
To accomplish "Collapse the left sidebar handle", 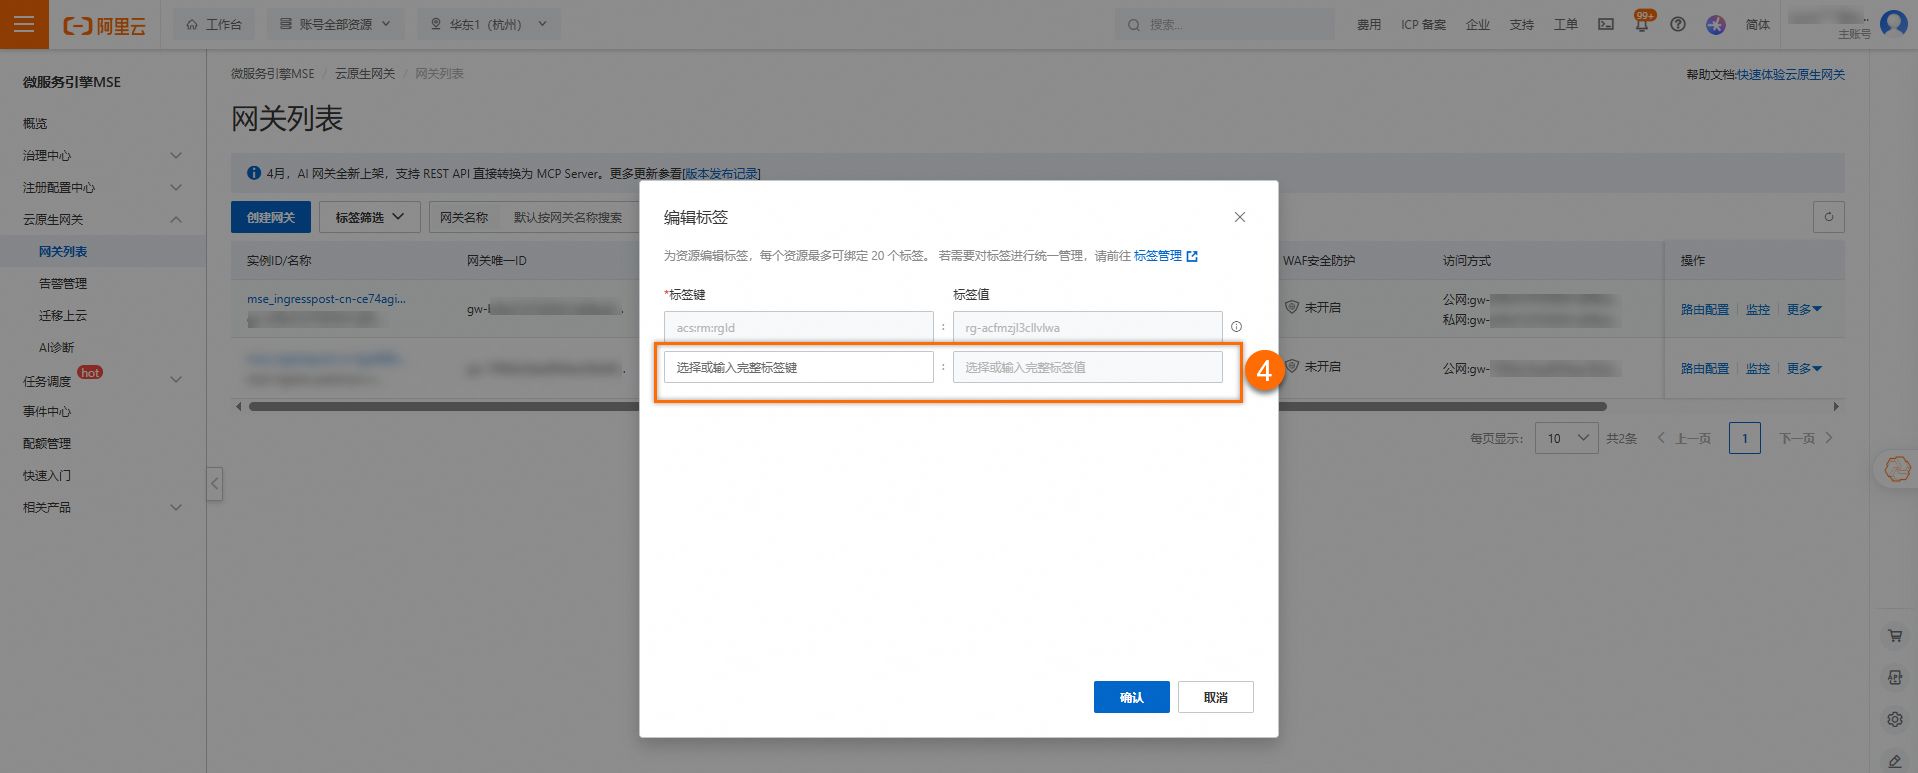I will [214, 484].
